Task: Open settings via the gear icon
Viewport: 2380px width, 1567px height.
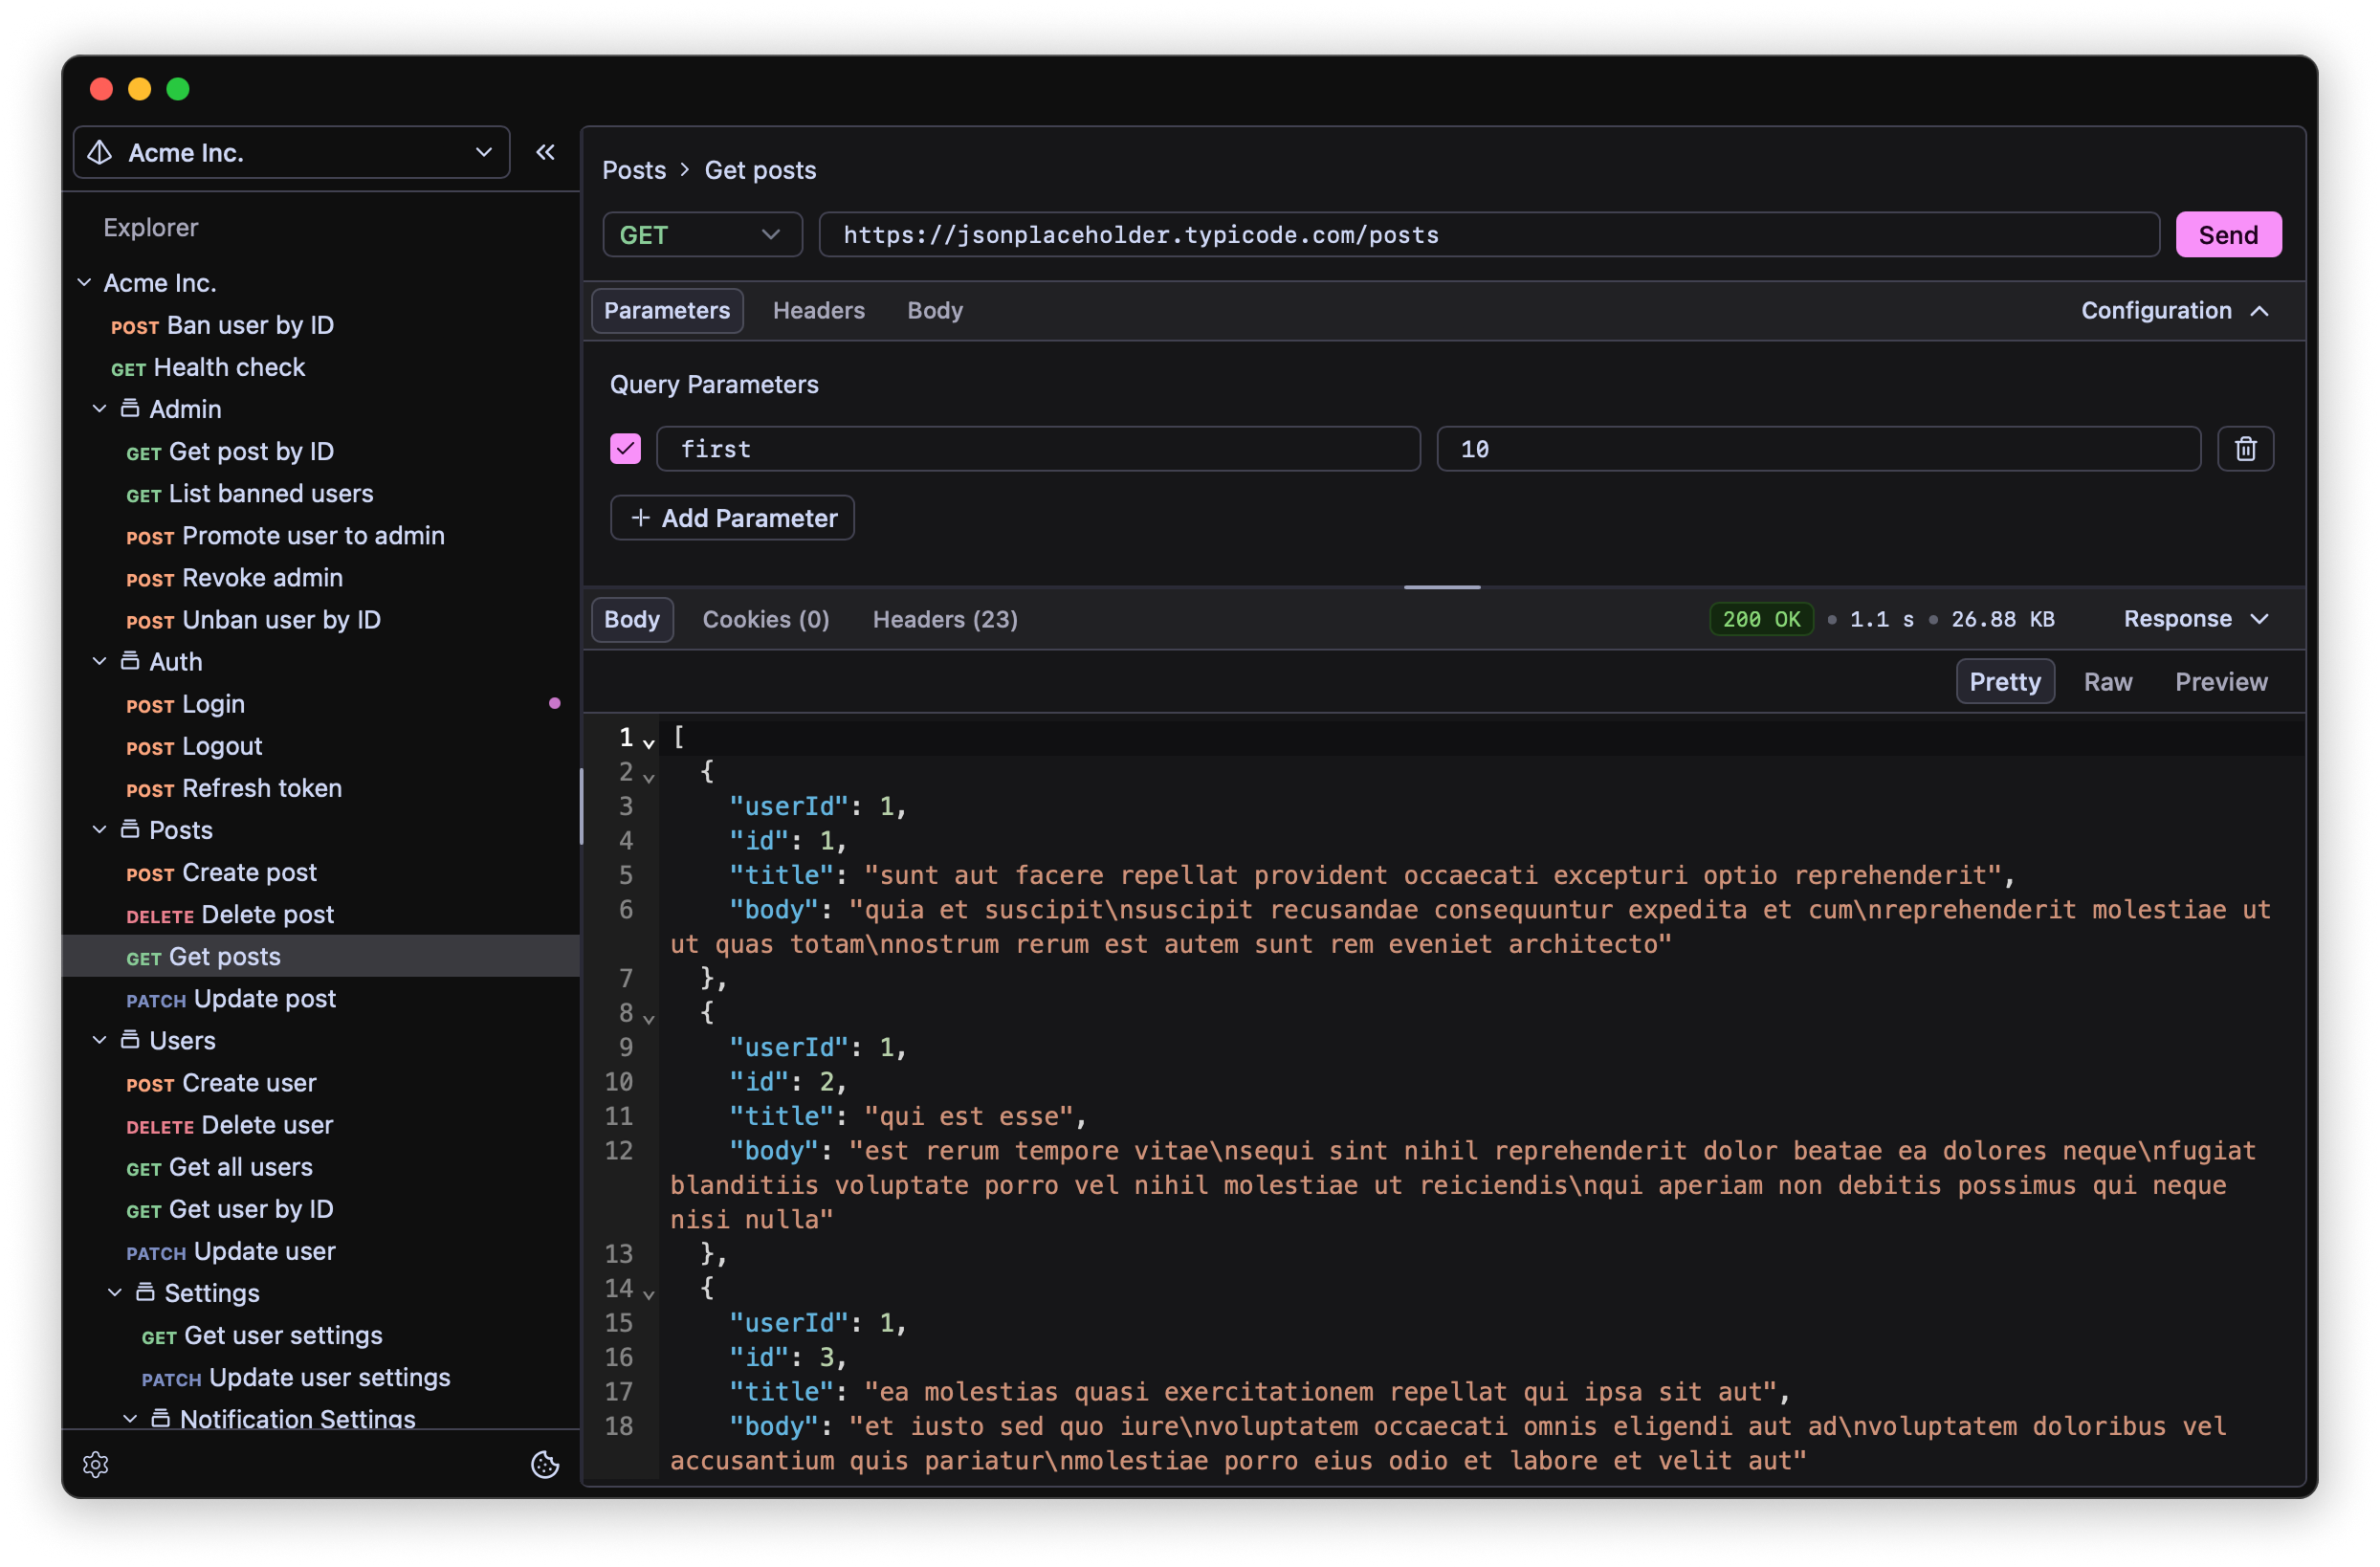Action: click(x=96, y=1464)
